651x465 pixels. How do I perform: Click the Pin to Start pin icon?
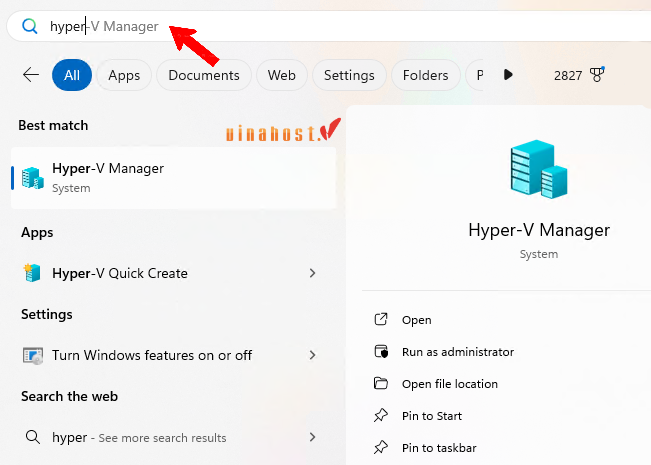pos(381,415)
